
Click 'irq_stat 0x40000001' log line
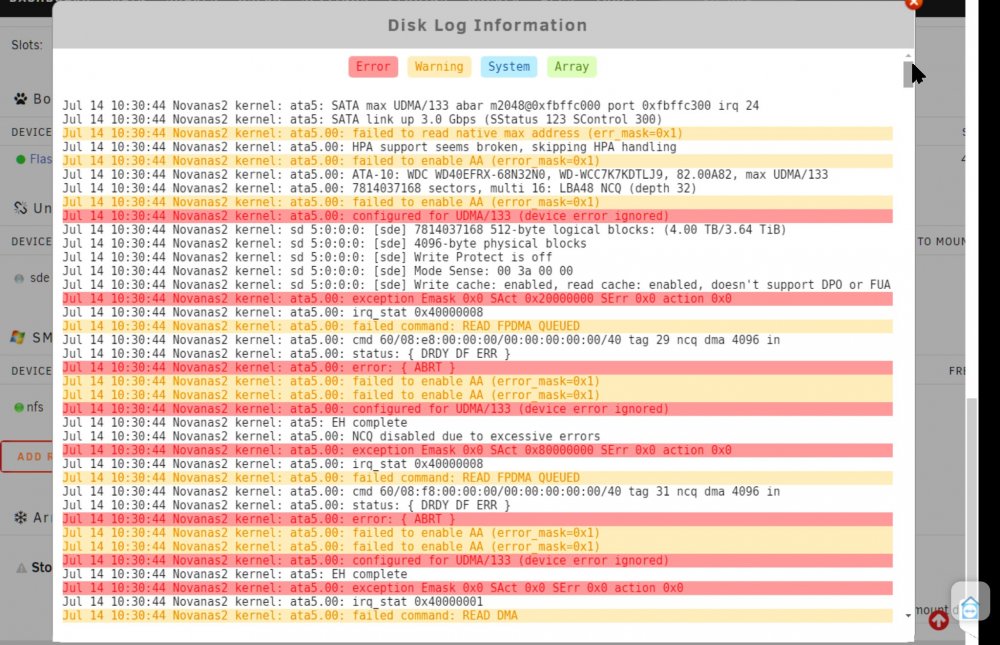(x=272, y=602)
